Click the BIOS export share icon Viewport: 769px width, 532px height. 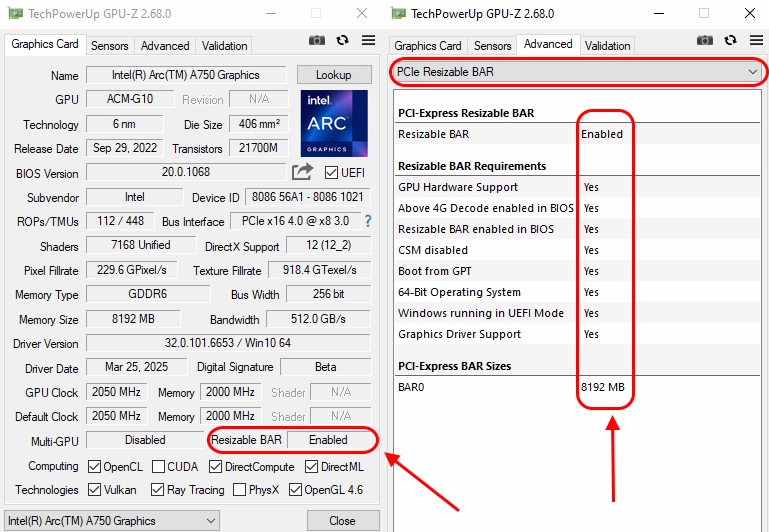pyautogui.click(x=302, y=172)
